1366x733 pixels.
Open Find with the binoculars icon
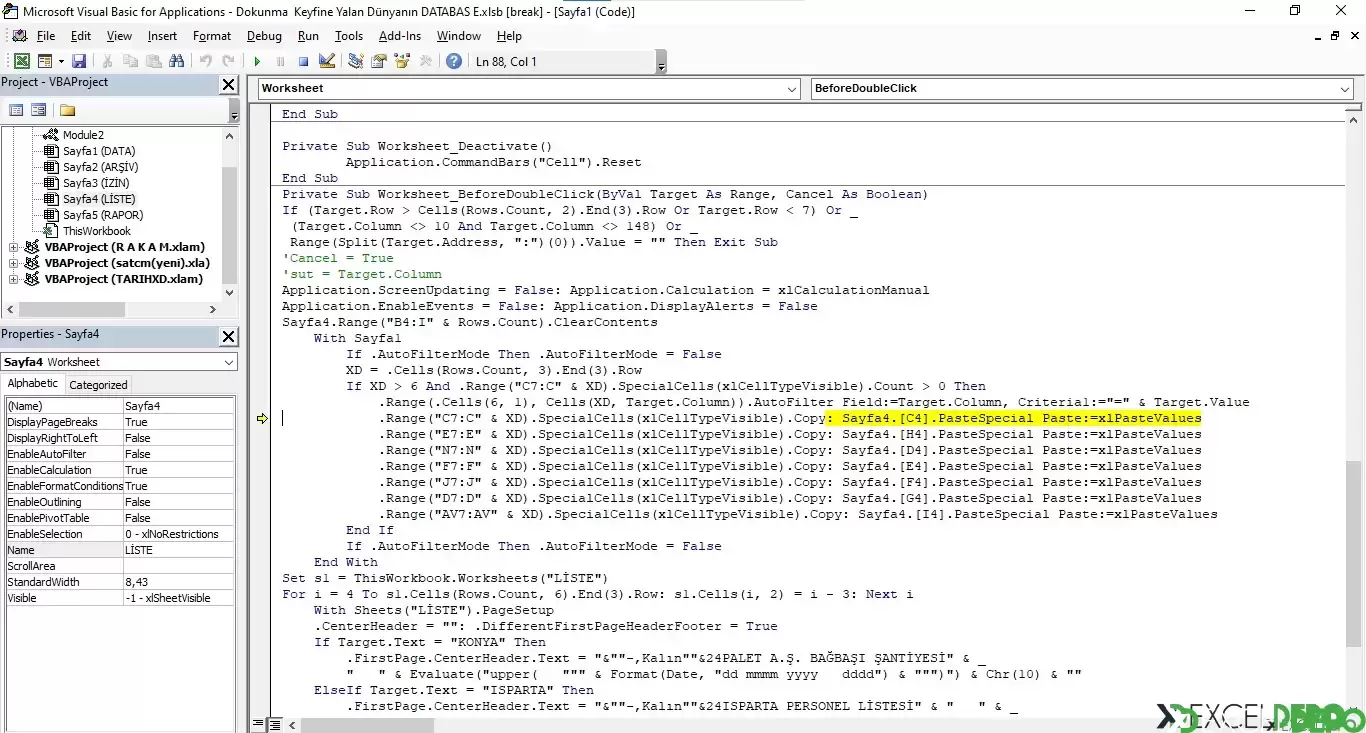pyautogui.click(x=177, y=61)
